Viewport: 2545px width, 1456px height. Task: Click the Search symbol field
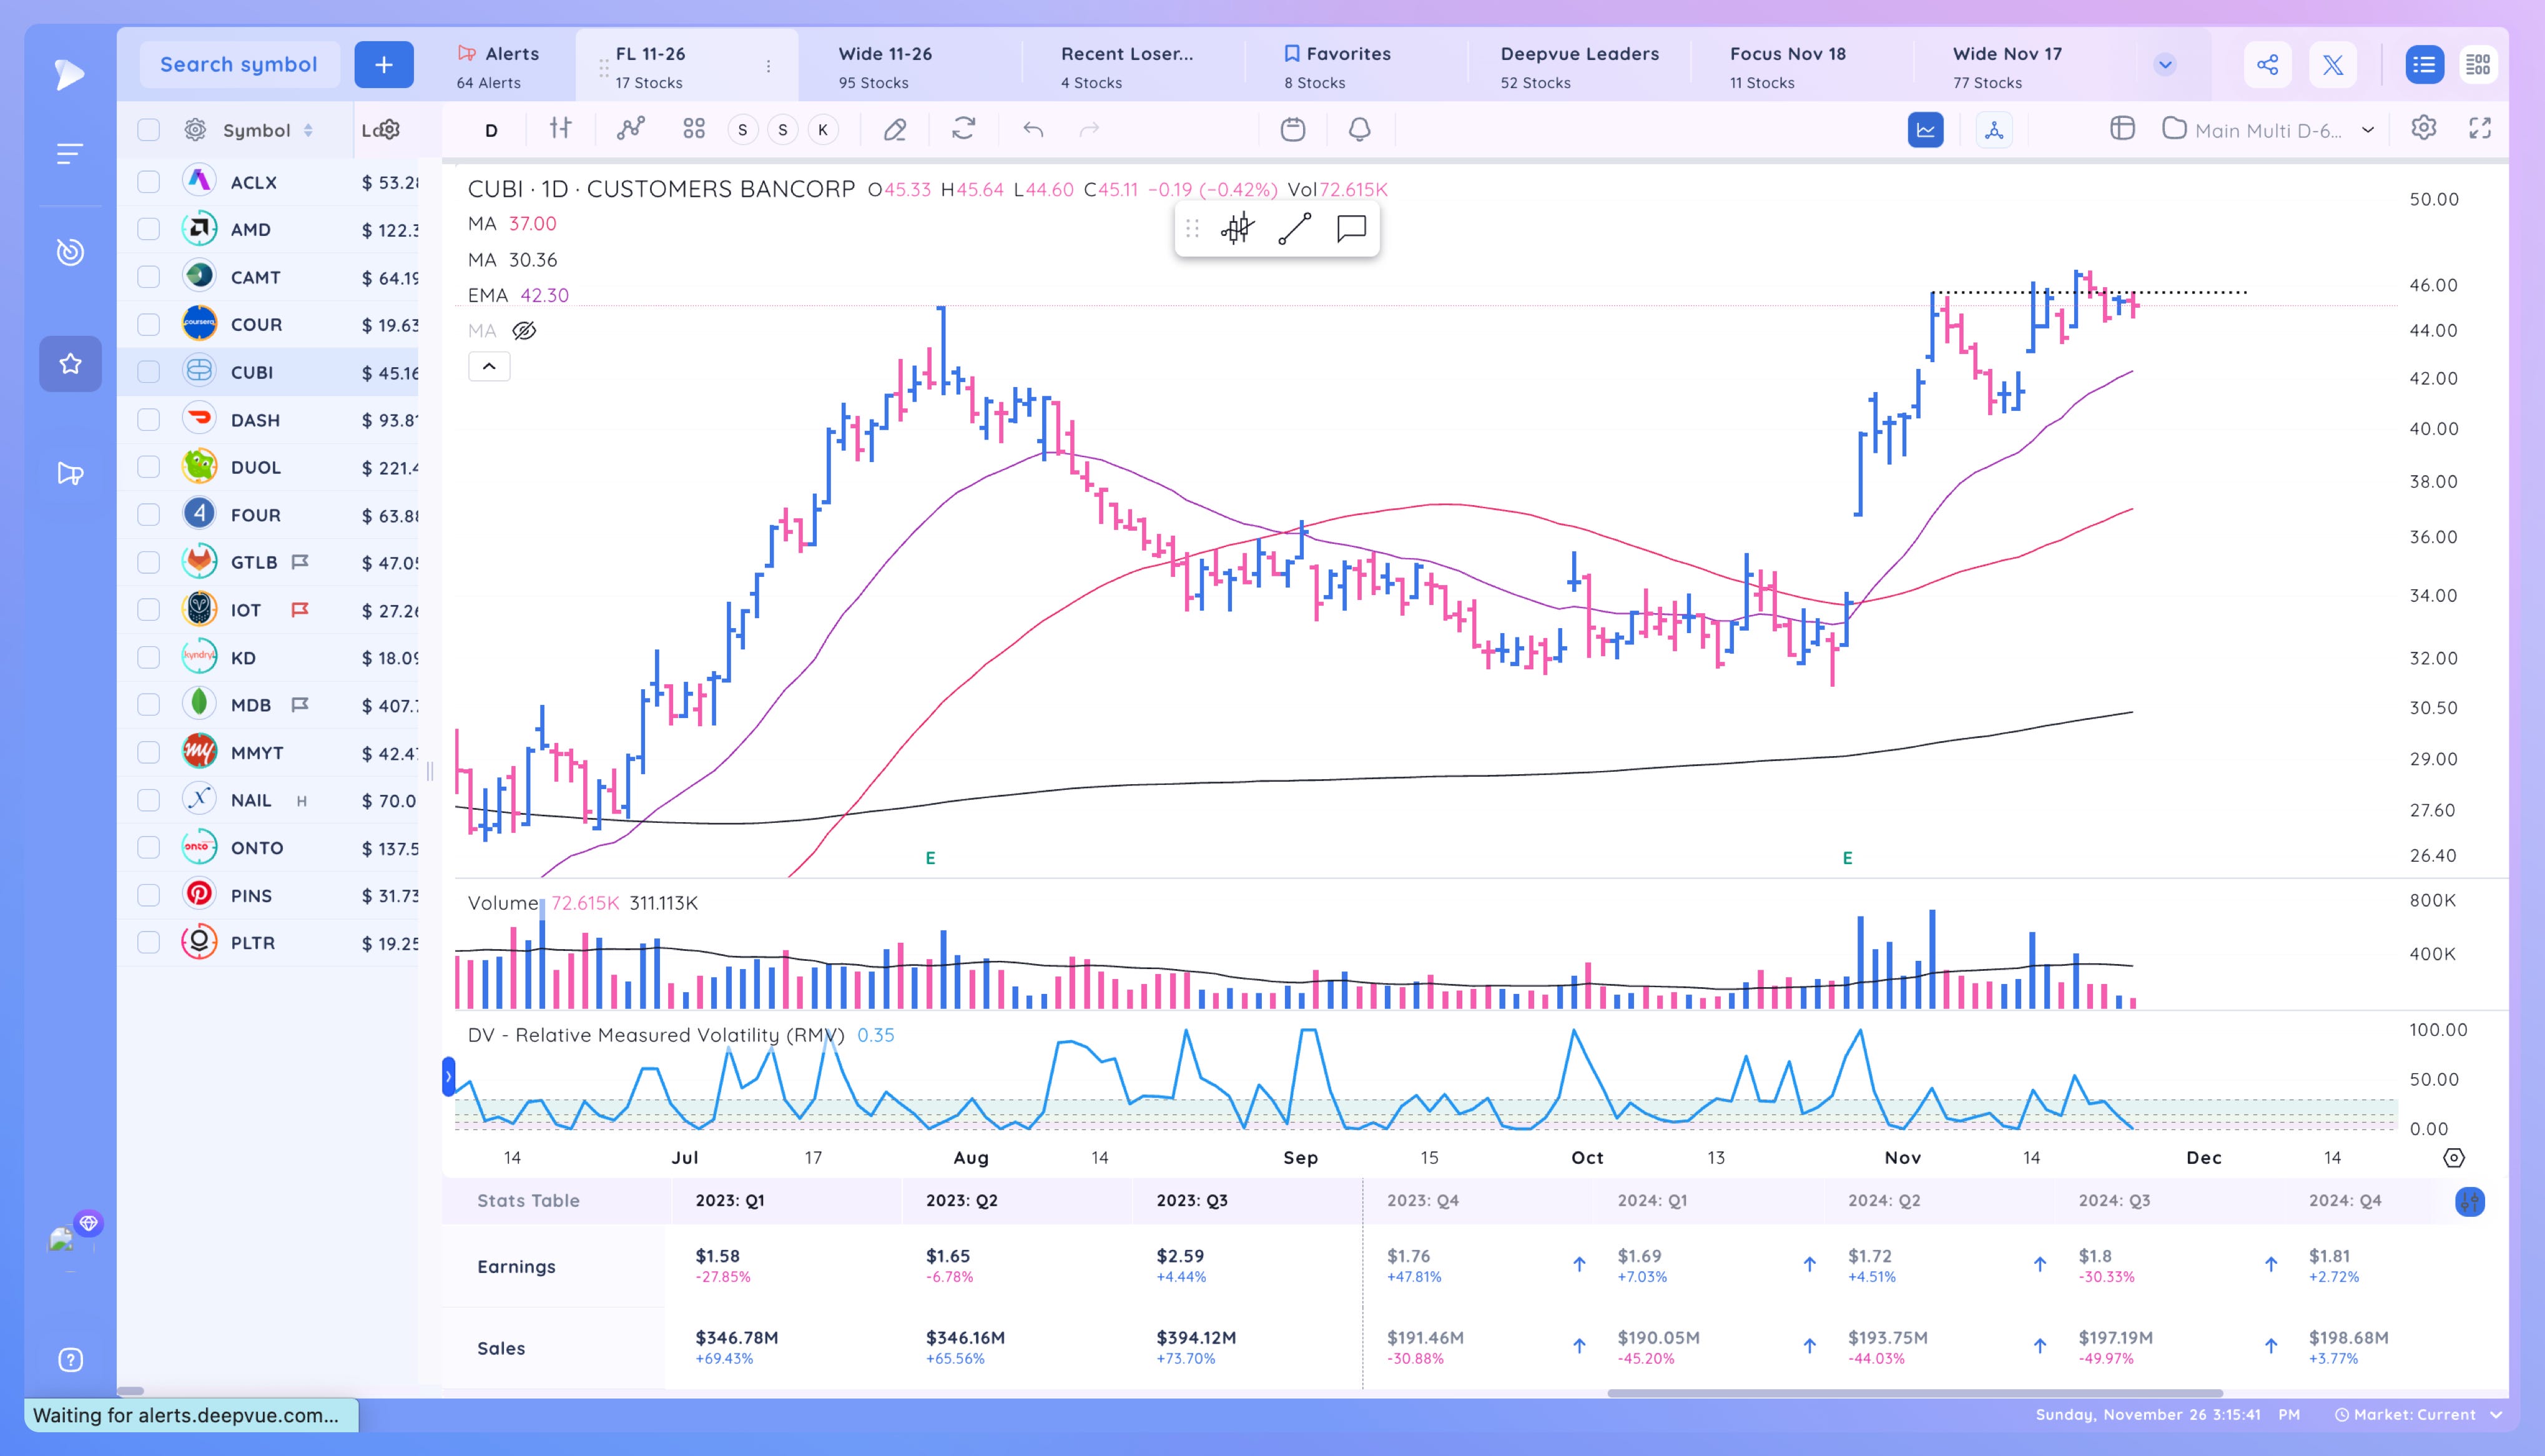pos(240,65)
